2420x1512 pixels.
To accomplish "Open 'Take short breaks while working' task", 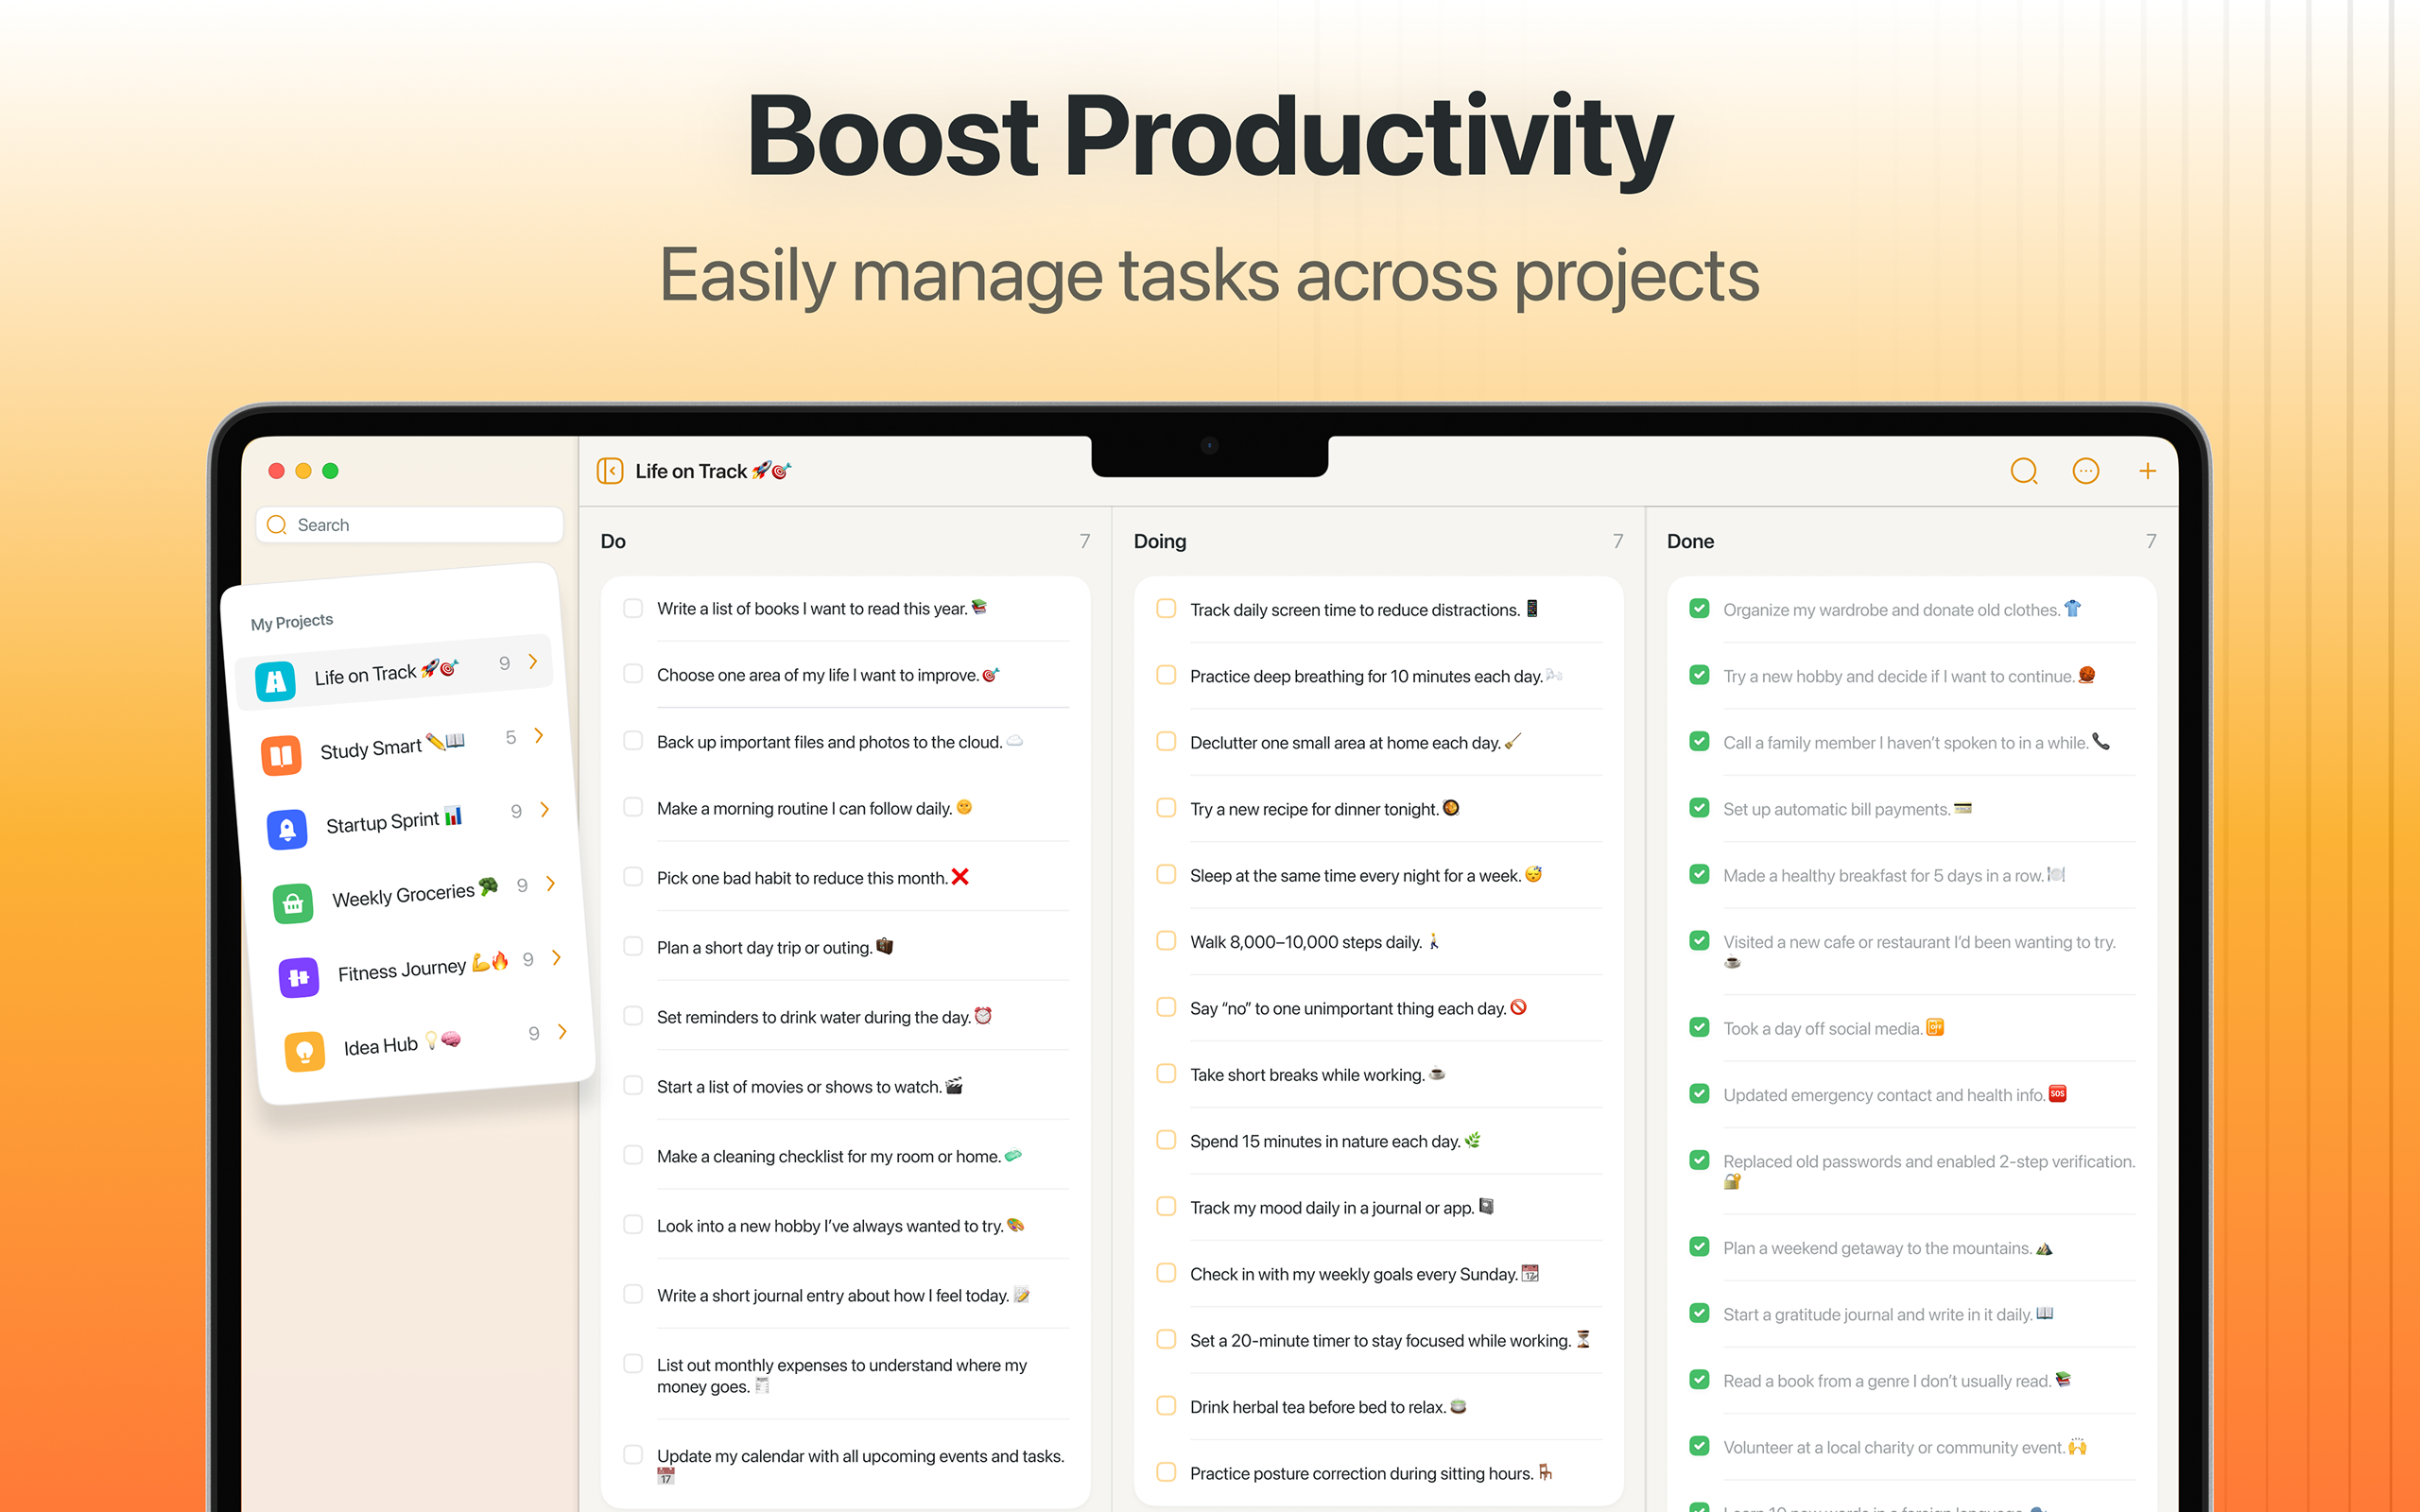I will click(x=1317, y=1075).
